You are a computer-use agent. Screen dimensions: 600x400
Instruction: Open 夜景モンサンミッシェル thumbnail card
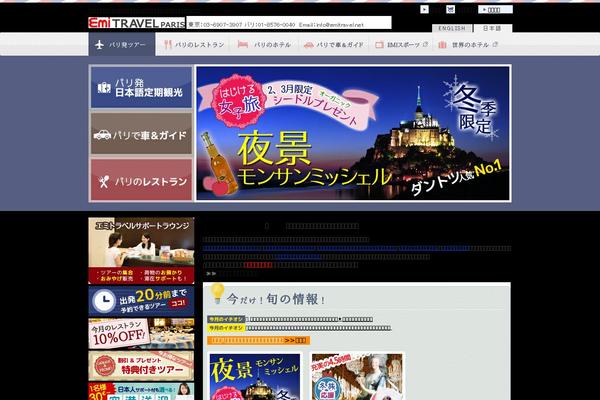click(255, 377)
